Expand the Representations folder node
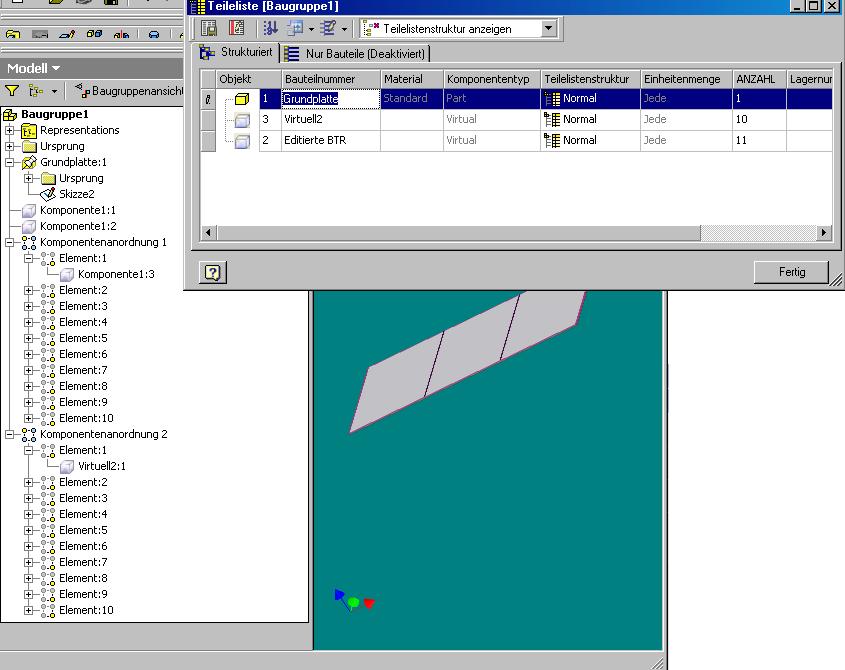Screen dimensions: 845x670 point(9,130)
